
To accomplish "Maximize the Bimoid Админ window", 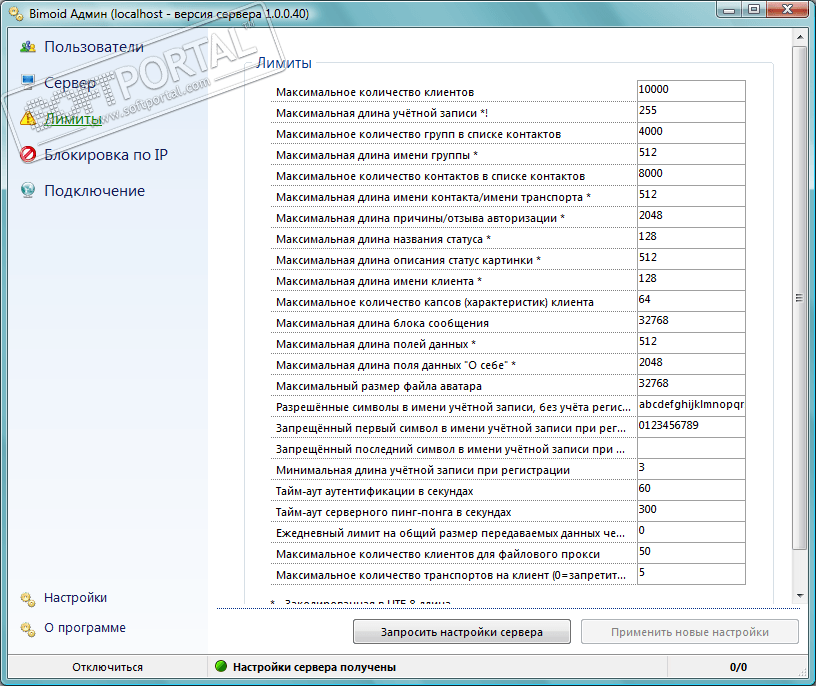I will point(755,9).
